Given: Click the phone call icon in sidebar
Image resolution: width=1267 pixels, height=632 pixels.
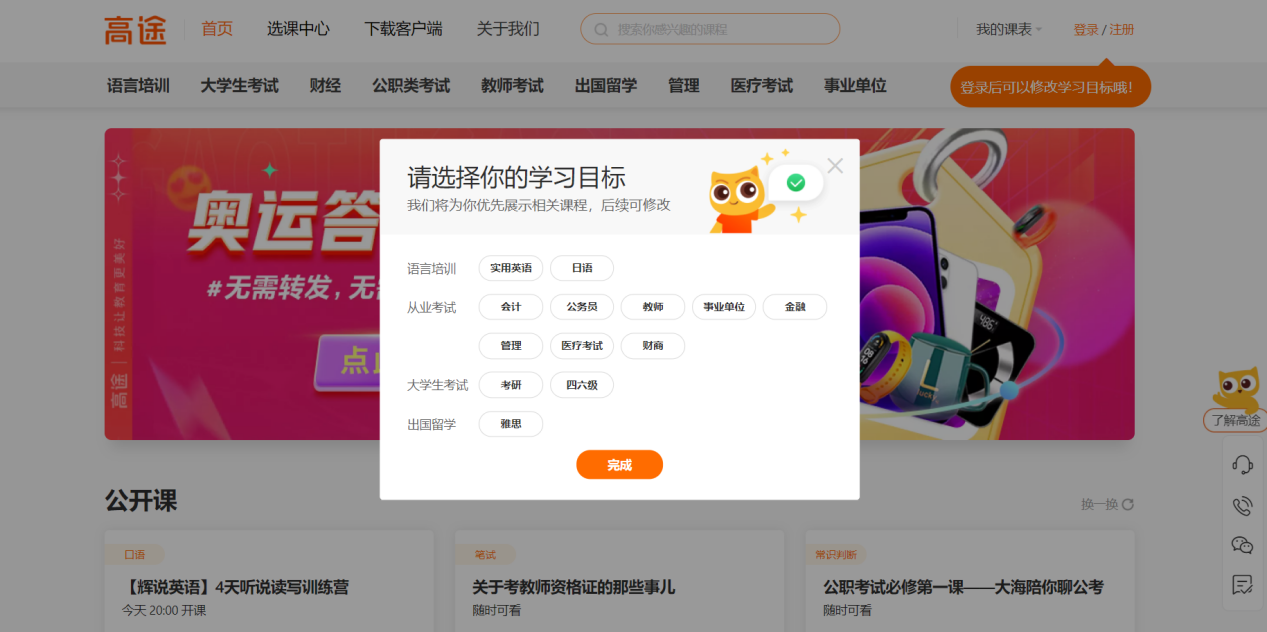Looking at the screenshot, I should (1242, 505).
